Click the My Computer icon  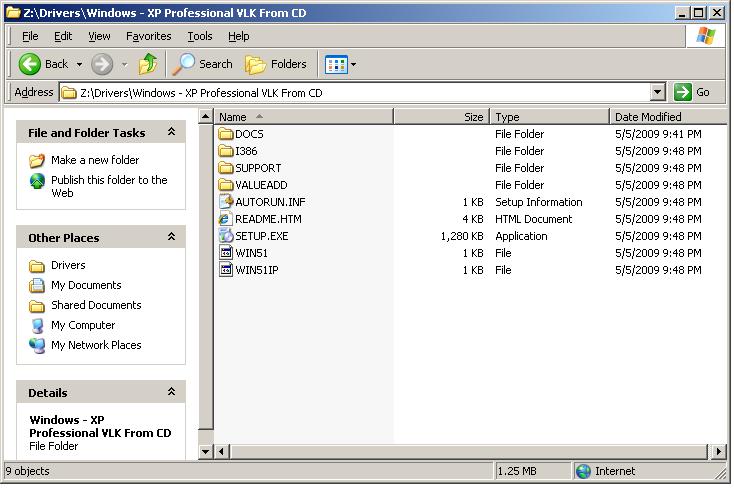37,325
